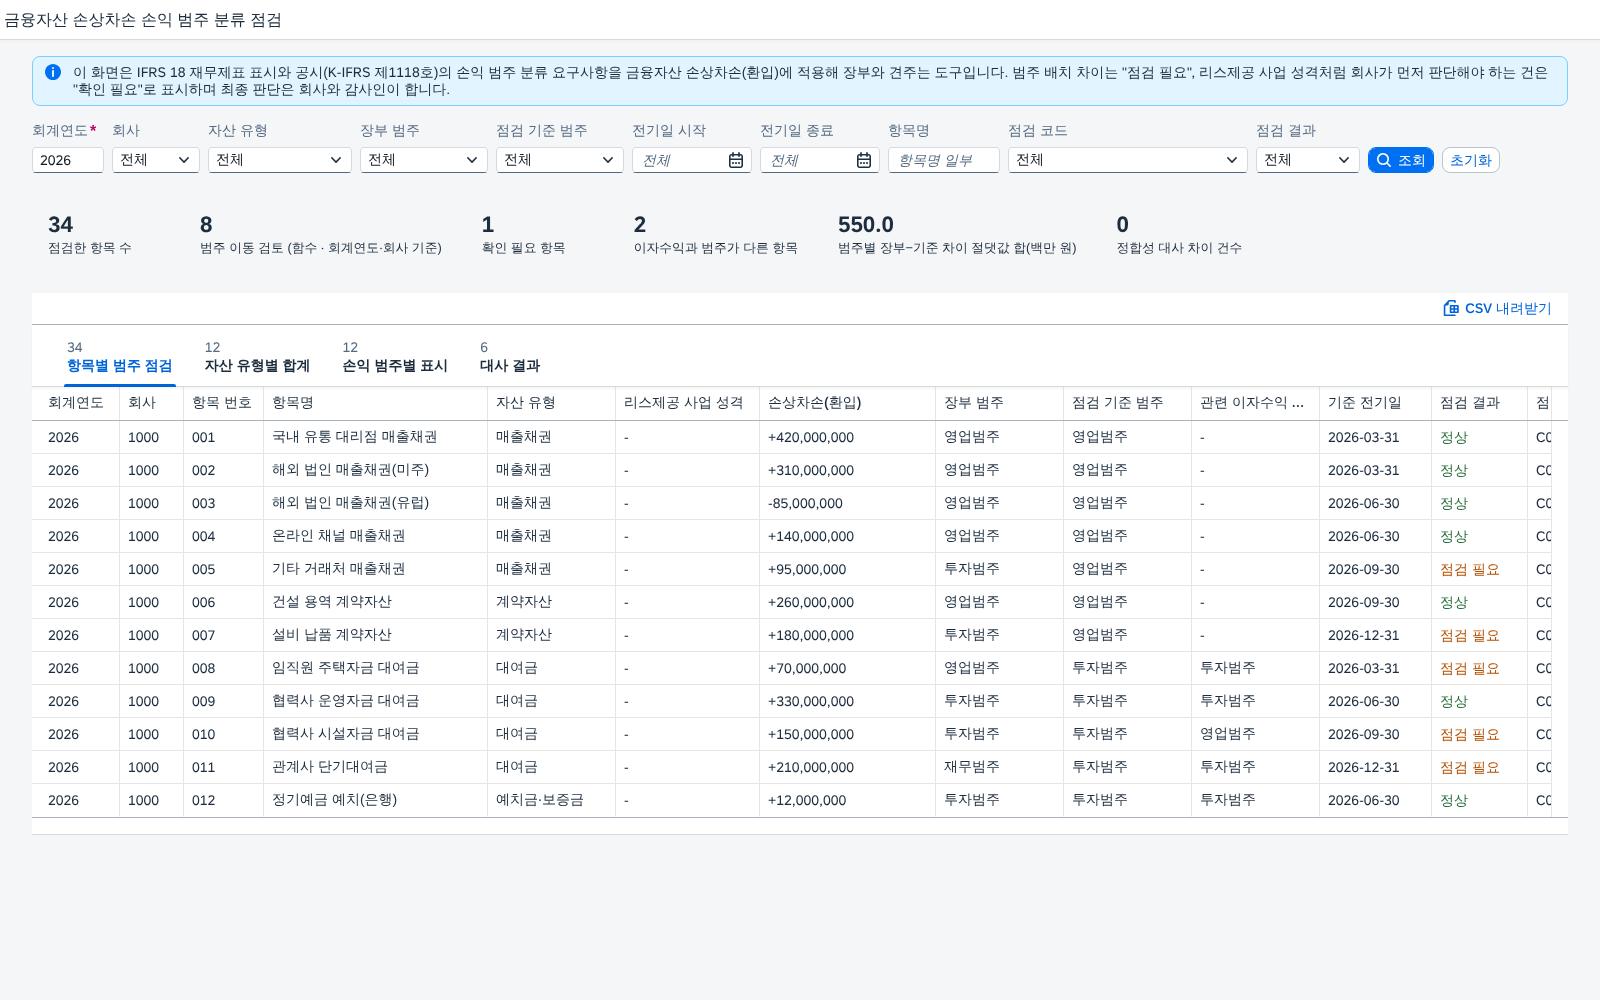Click the 손상차손(환입) column header
1600x1000 pixels.
click(847, 403)
